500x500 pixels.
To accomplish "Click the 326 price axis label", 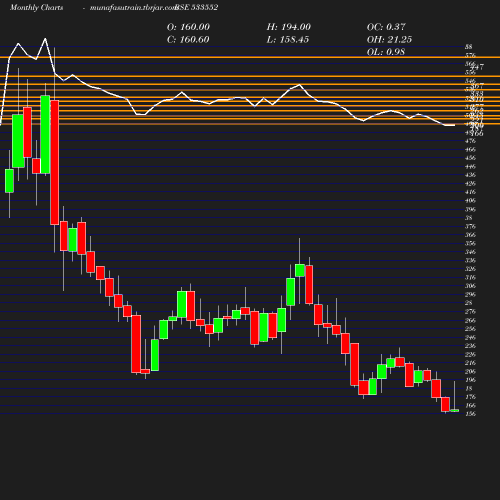I will [x=470, y=269].
